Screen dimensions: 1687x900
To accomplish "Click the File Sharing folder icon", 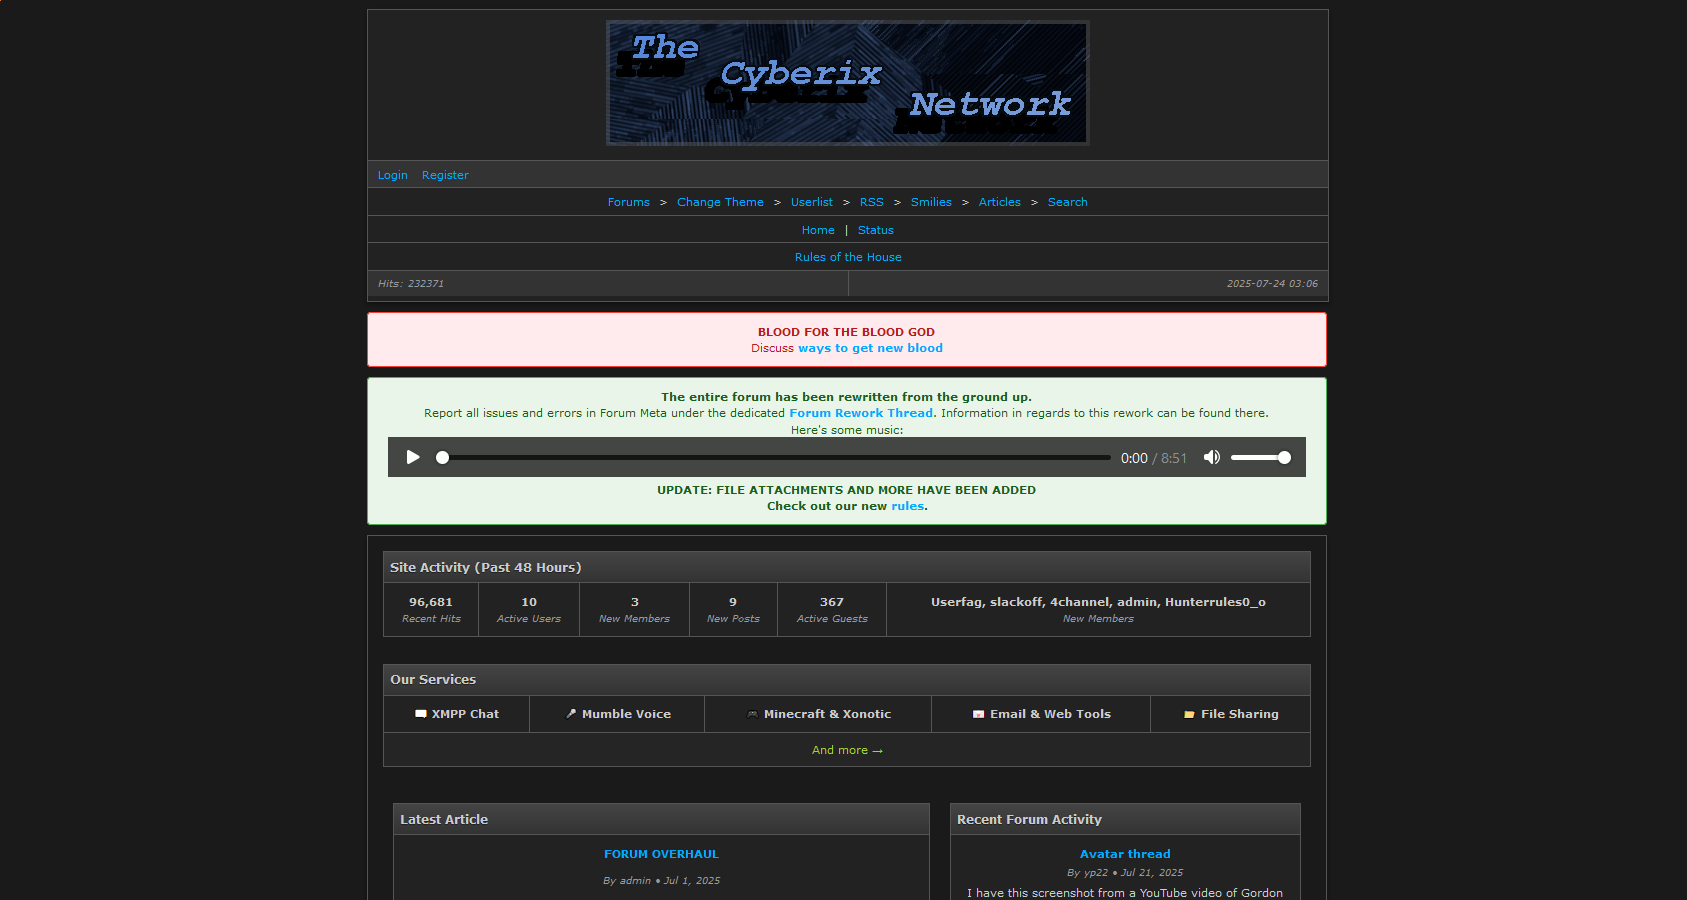I will click(1189, 714).
